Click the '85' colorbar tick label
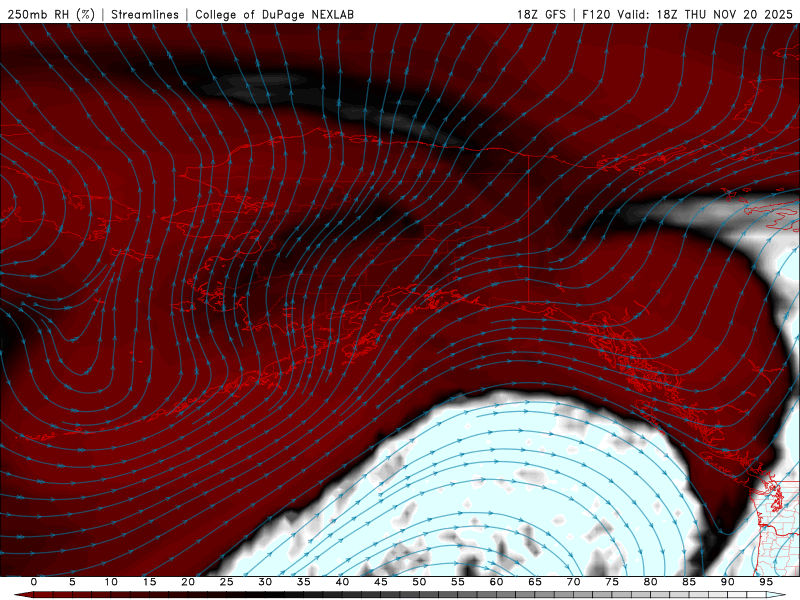800x600 pixels. (x=688, y=582)
